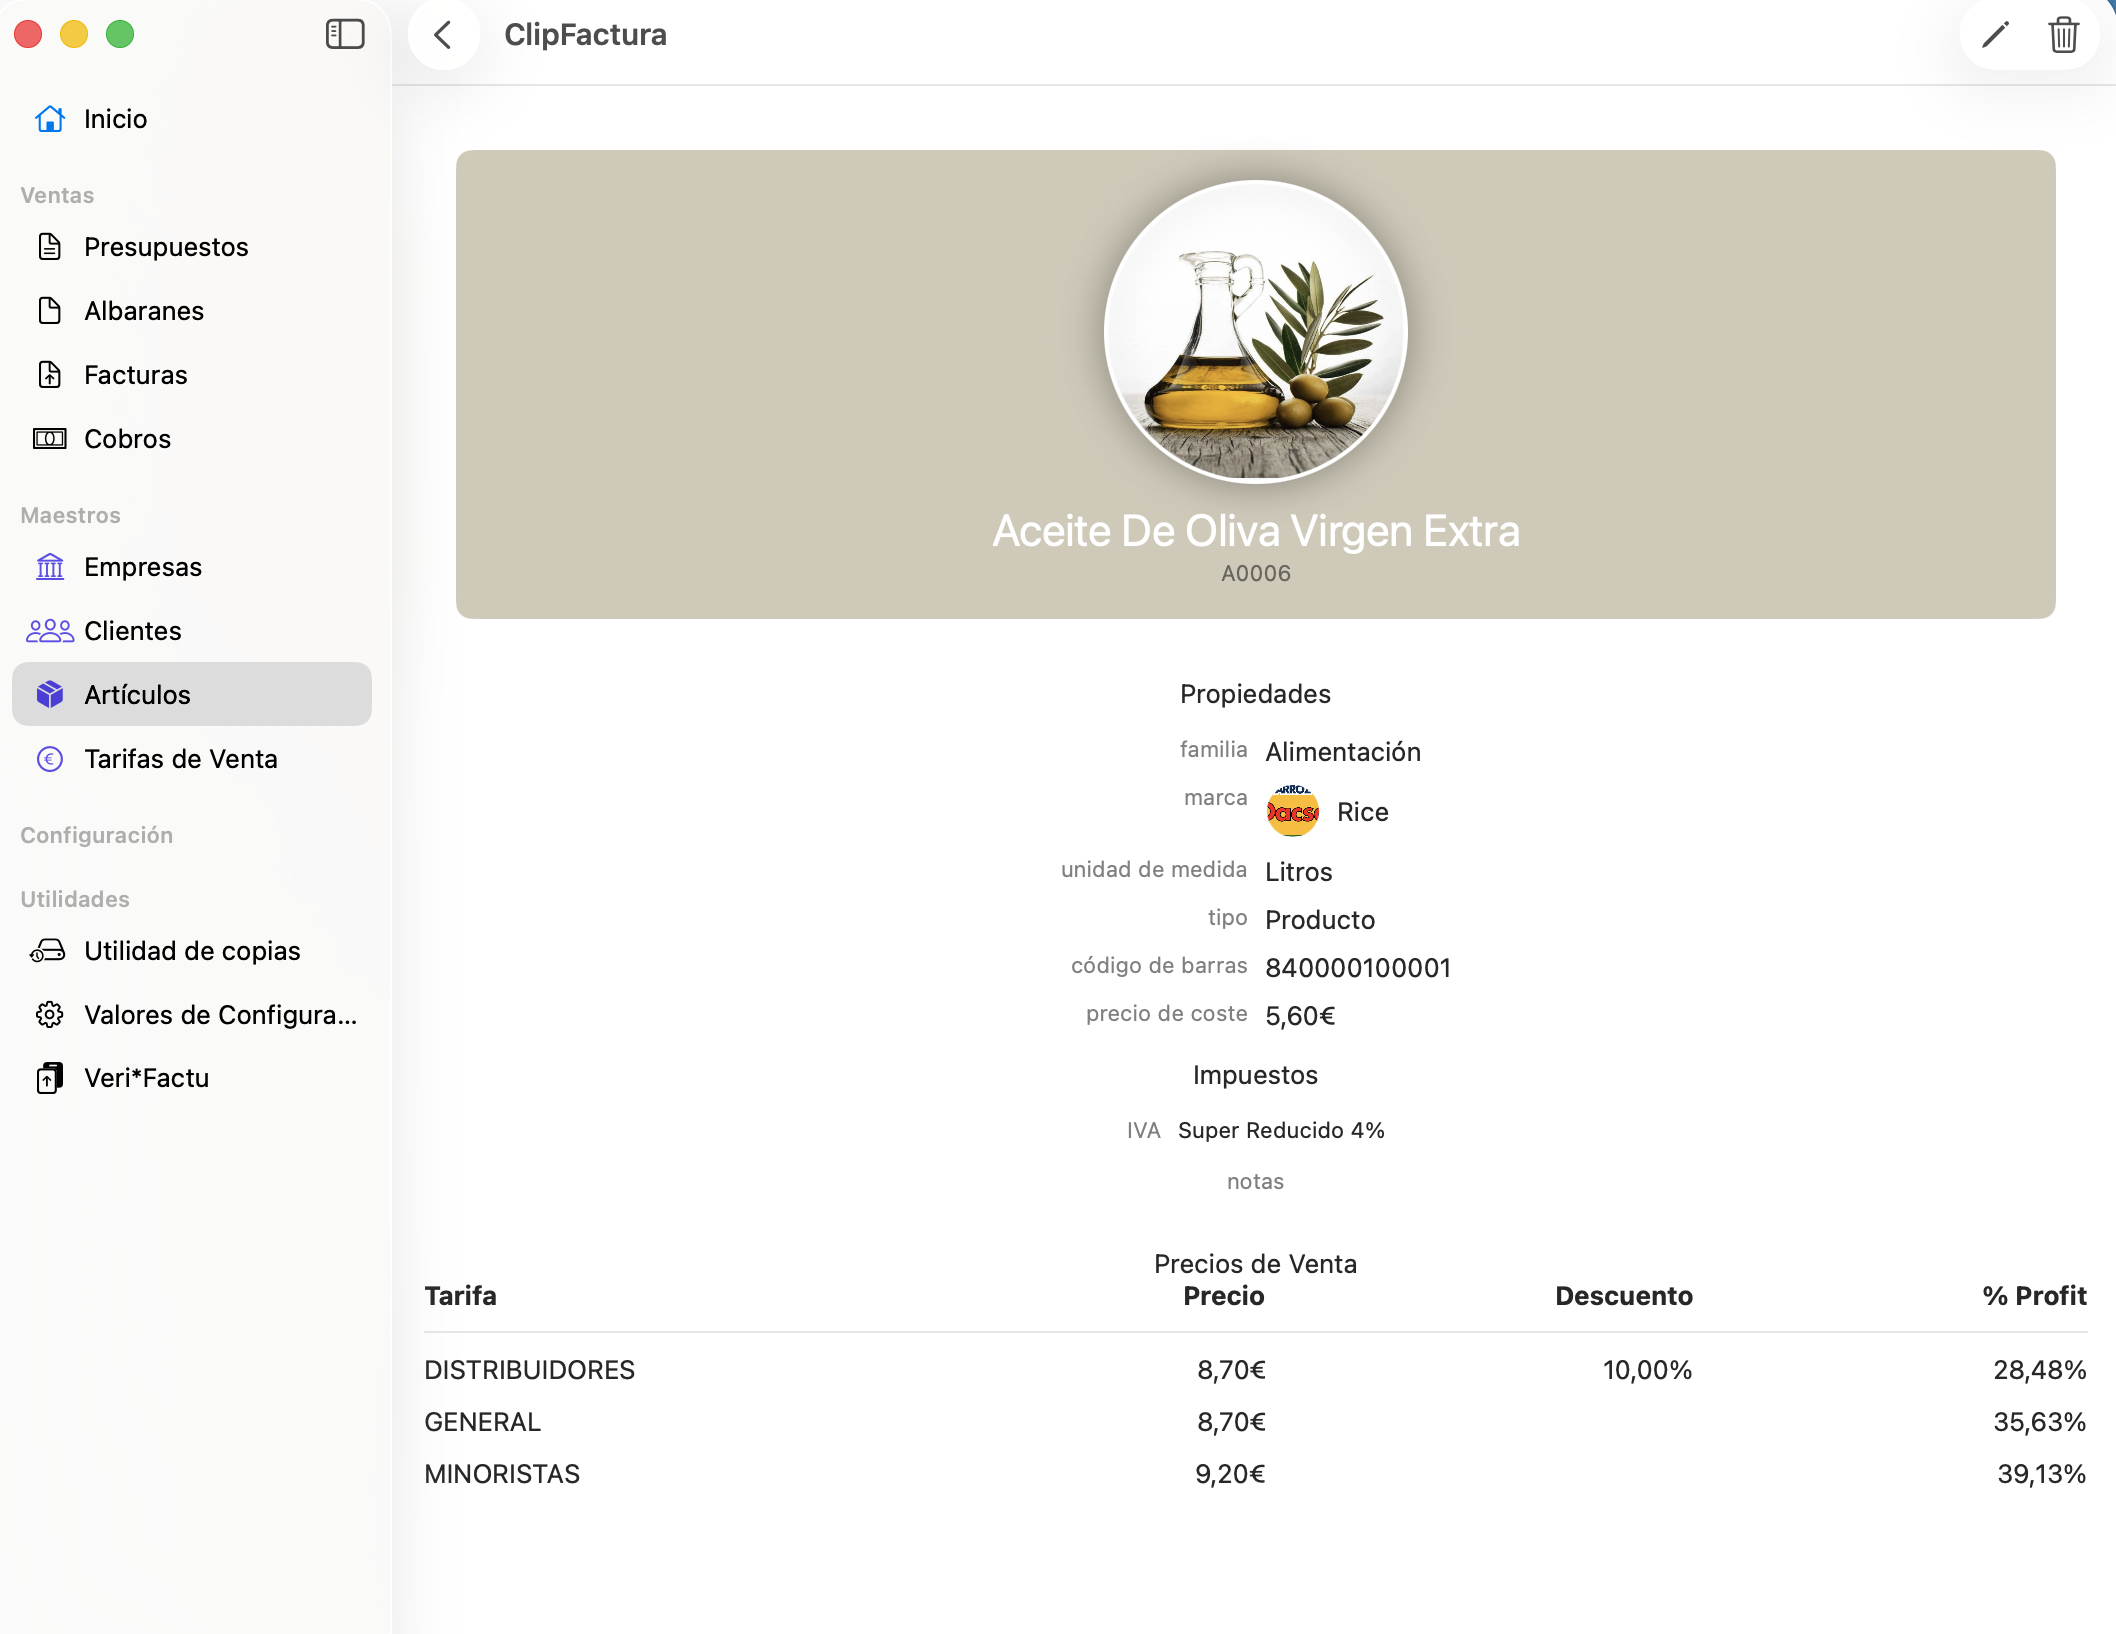Click the Dacsa brand logo
2116x1634 pixels.
pos(1292,811)
